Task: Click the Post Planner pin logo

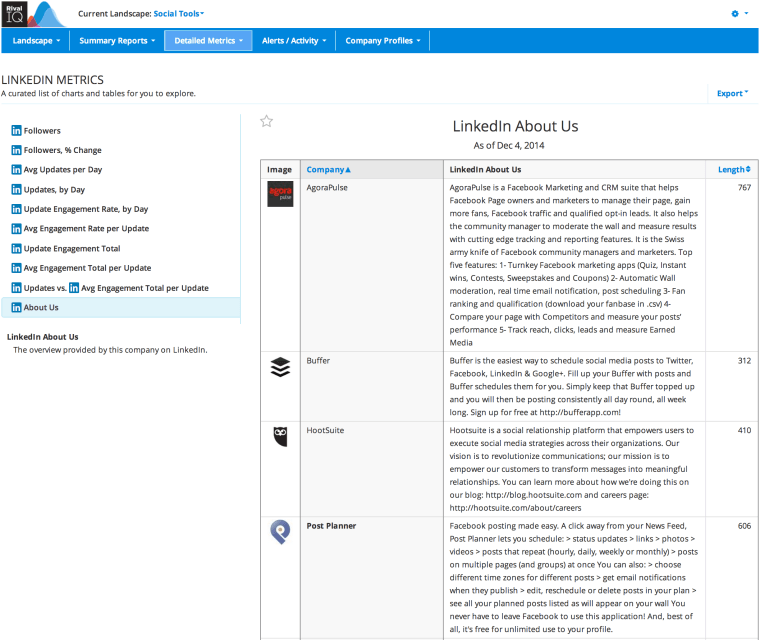Action: tap(280, 532)
